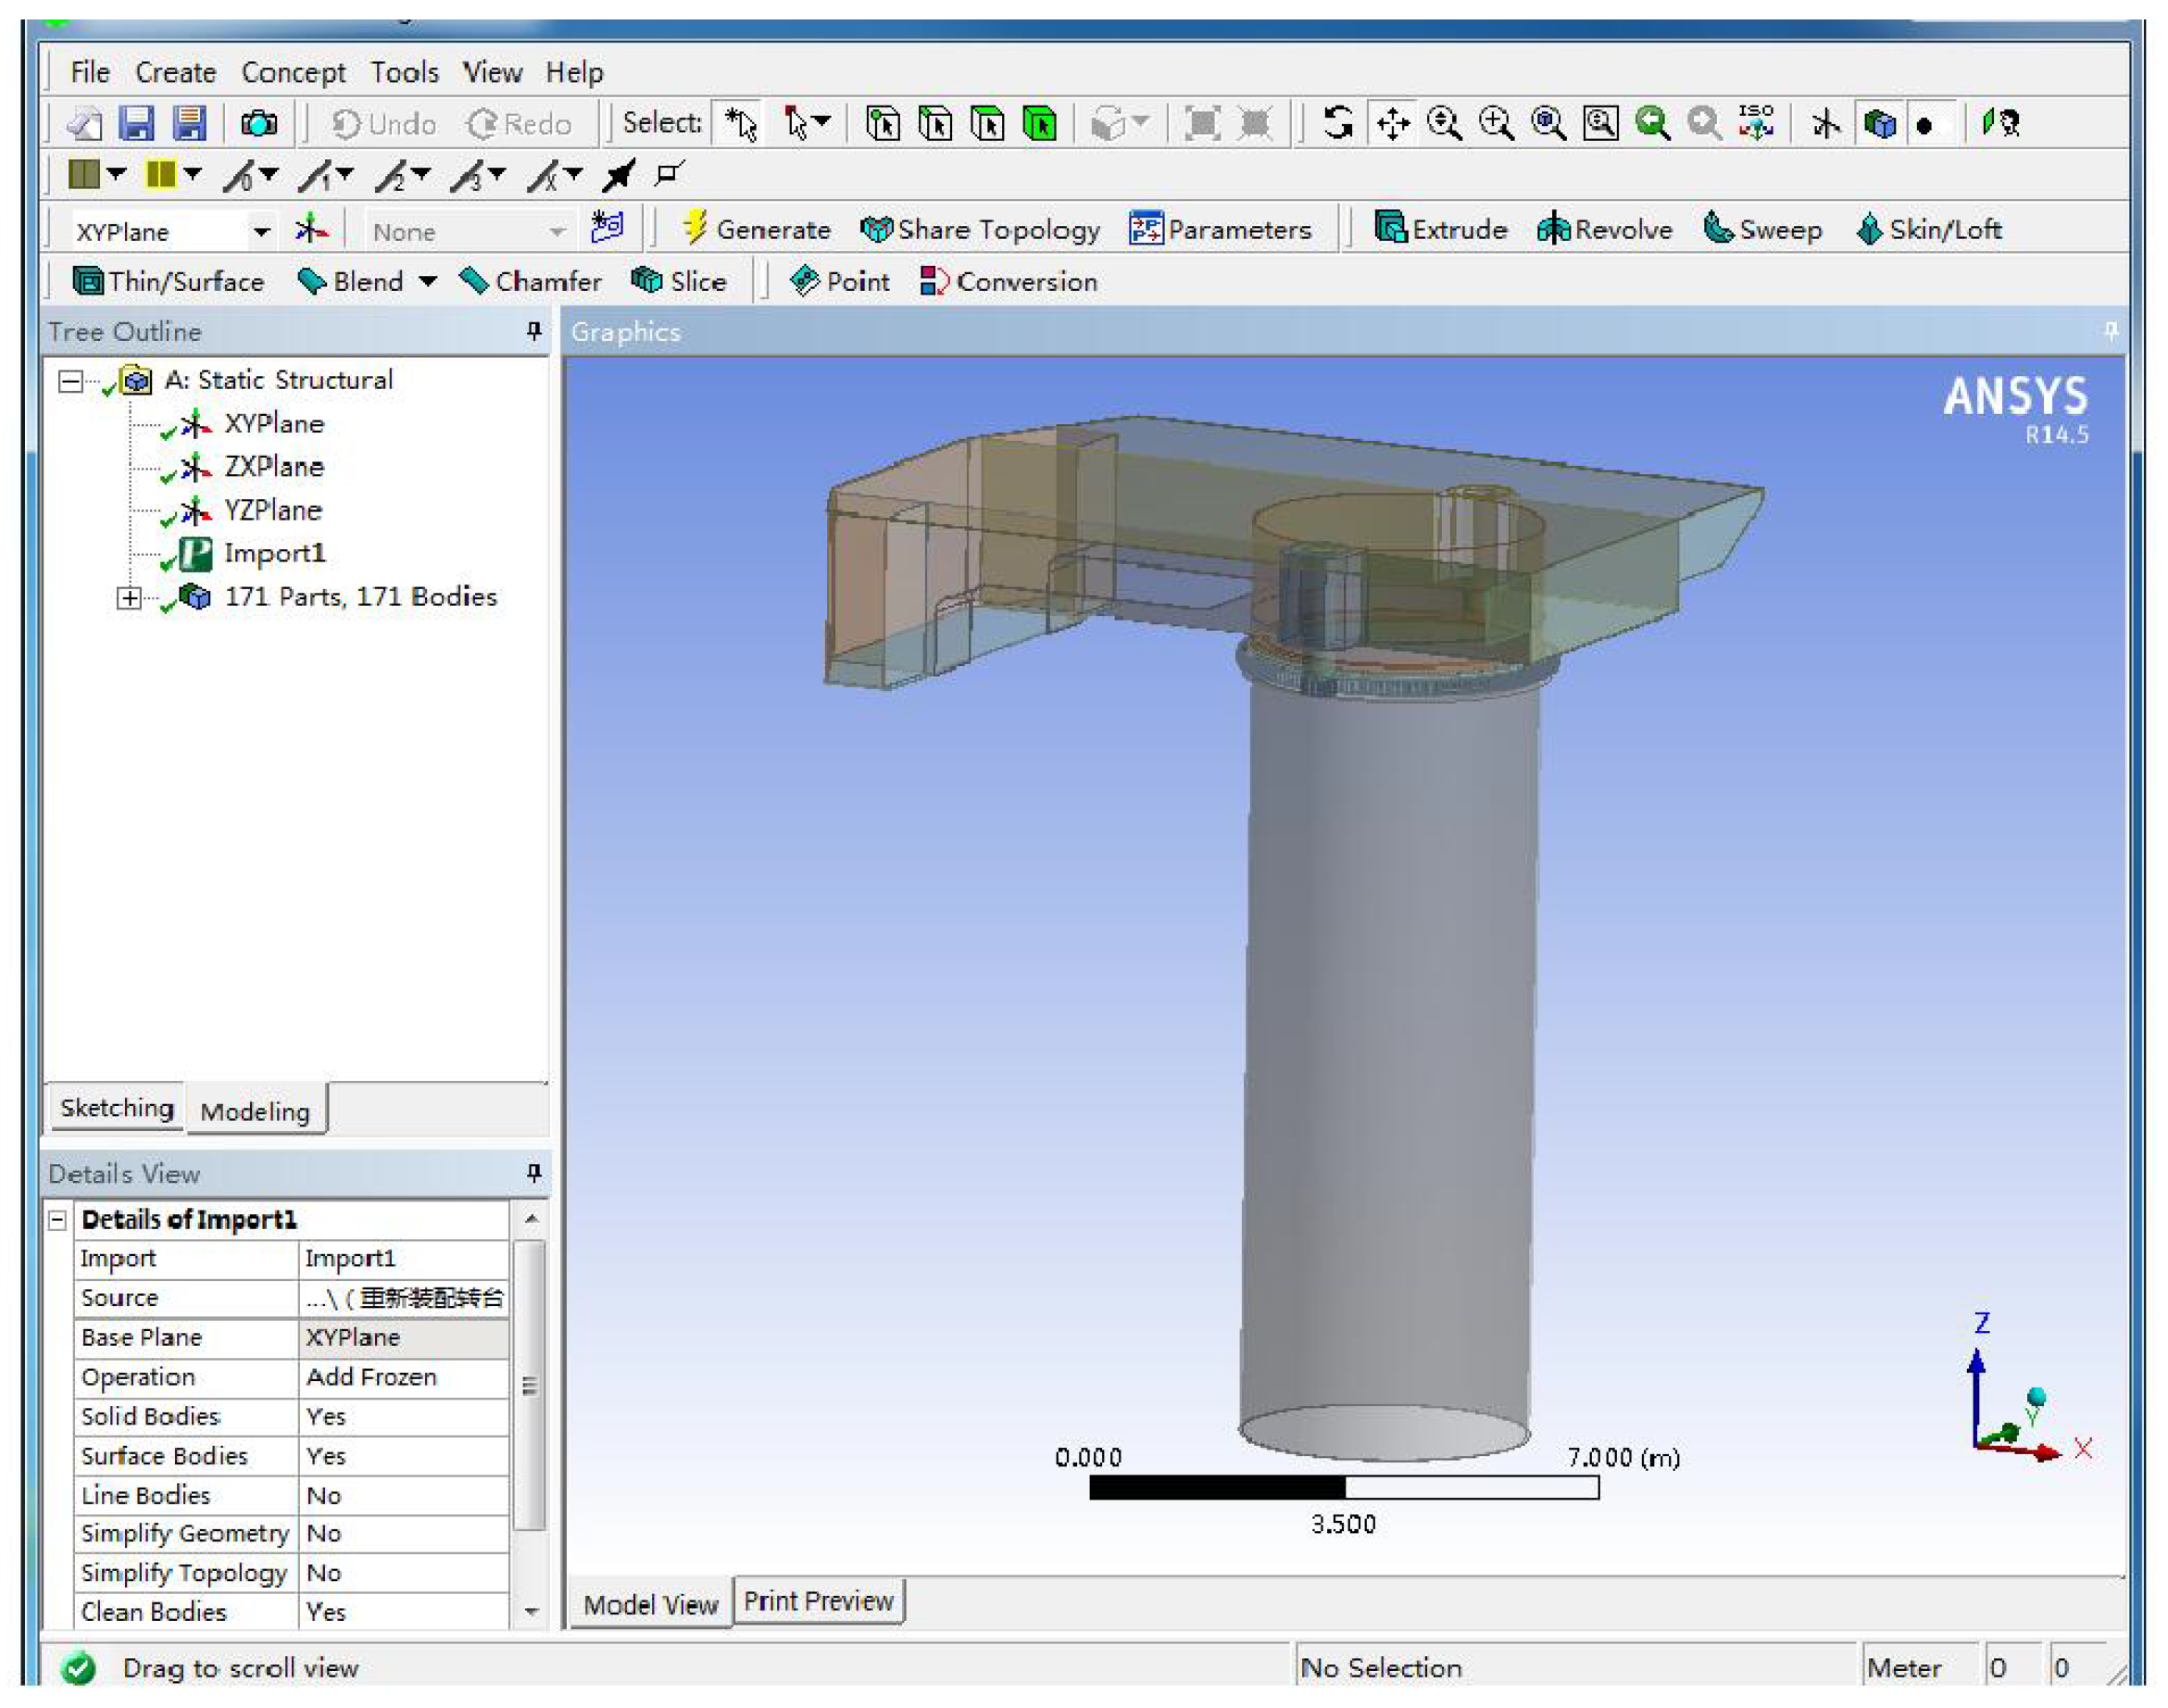Screen dimensions: 2168x1708
Task: Open the Blend dropdown arrow
Action: (428, 282)
